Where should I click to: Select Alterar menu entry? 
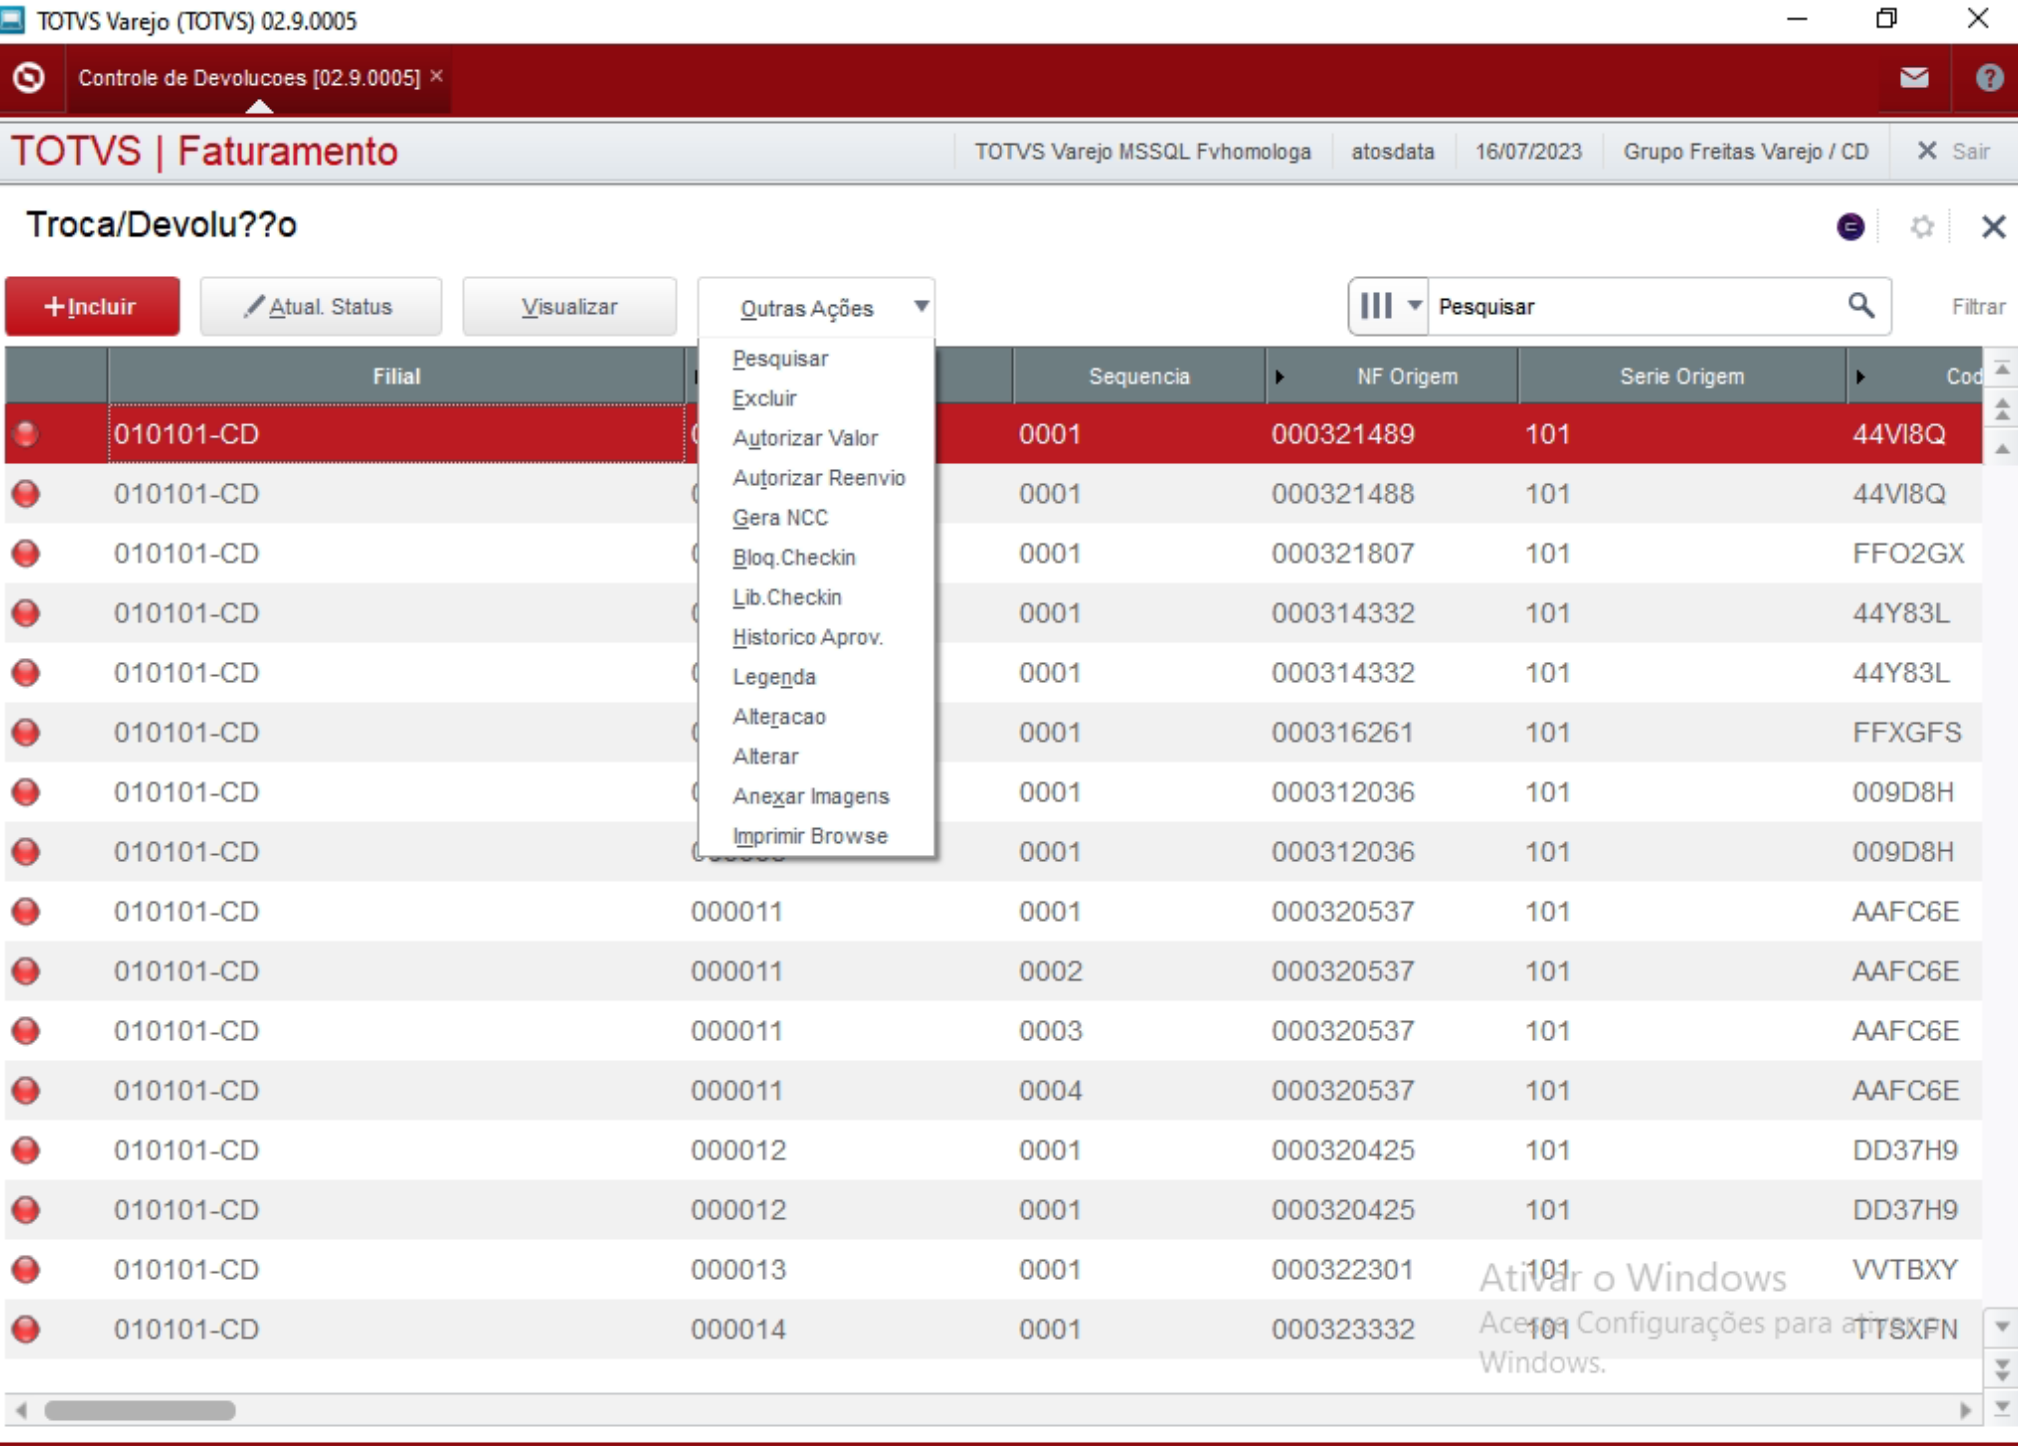coord(765,756)
